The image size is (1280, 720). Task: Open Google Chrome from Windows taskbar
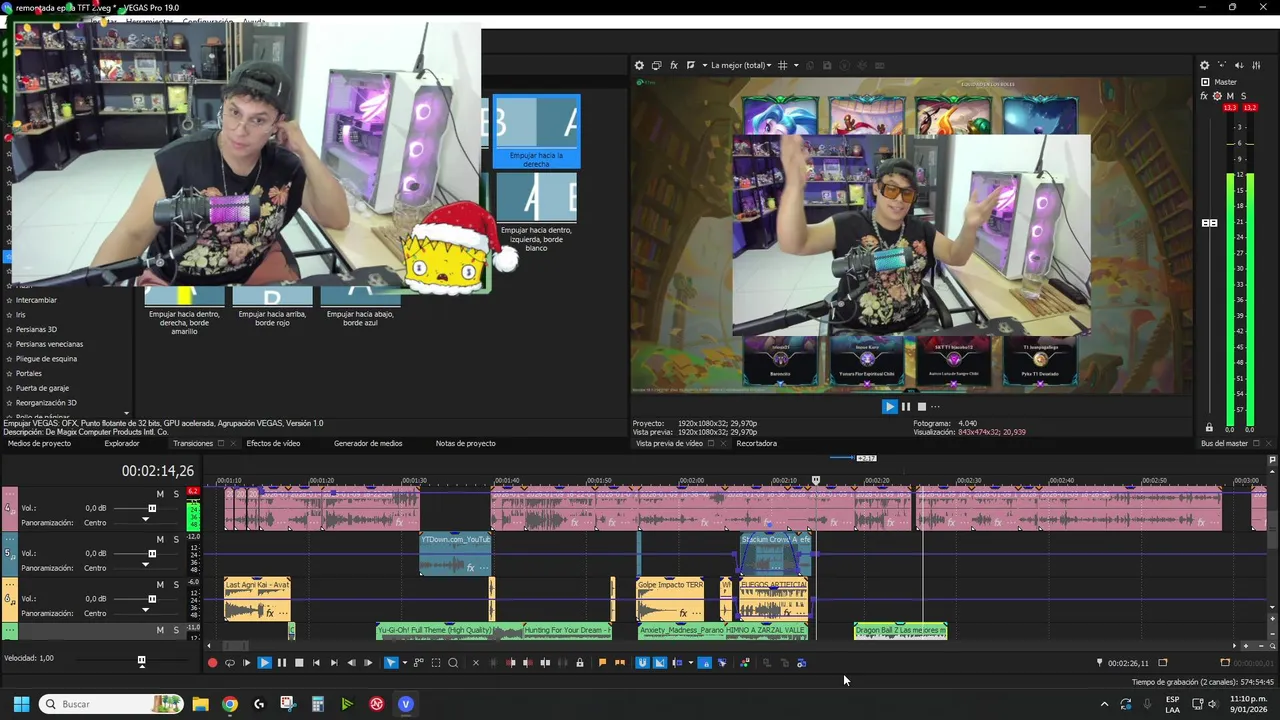coord(230,704)
